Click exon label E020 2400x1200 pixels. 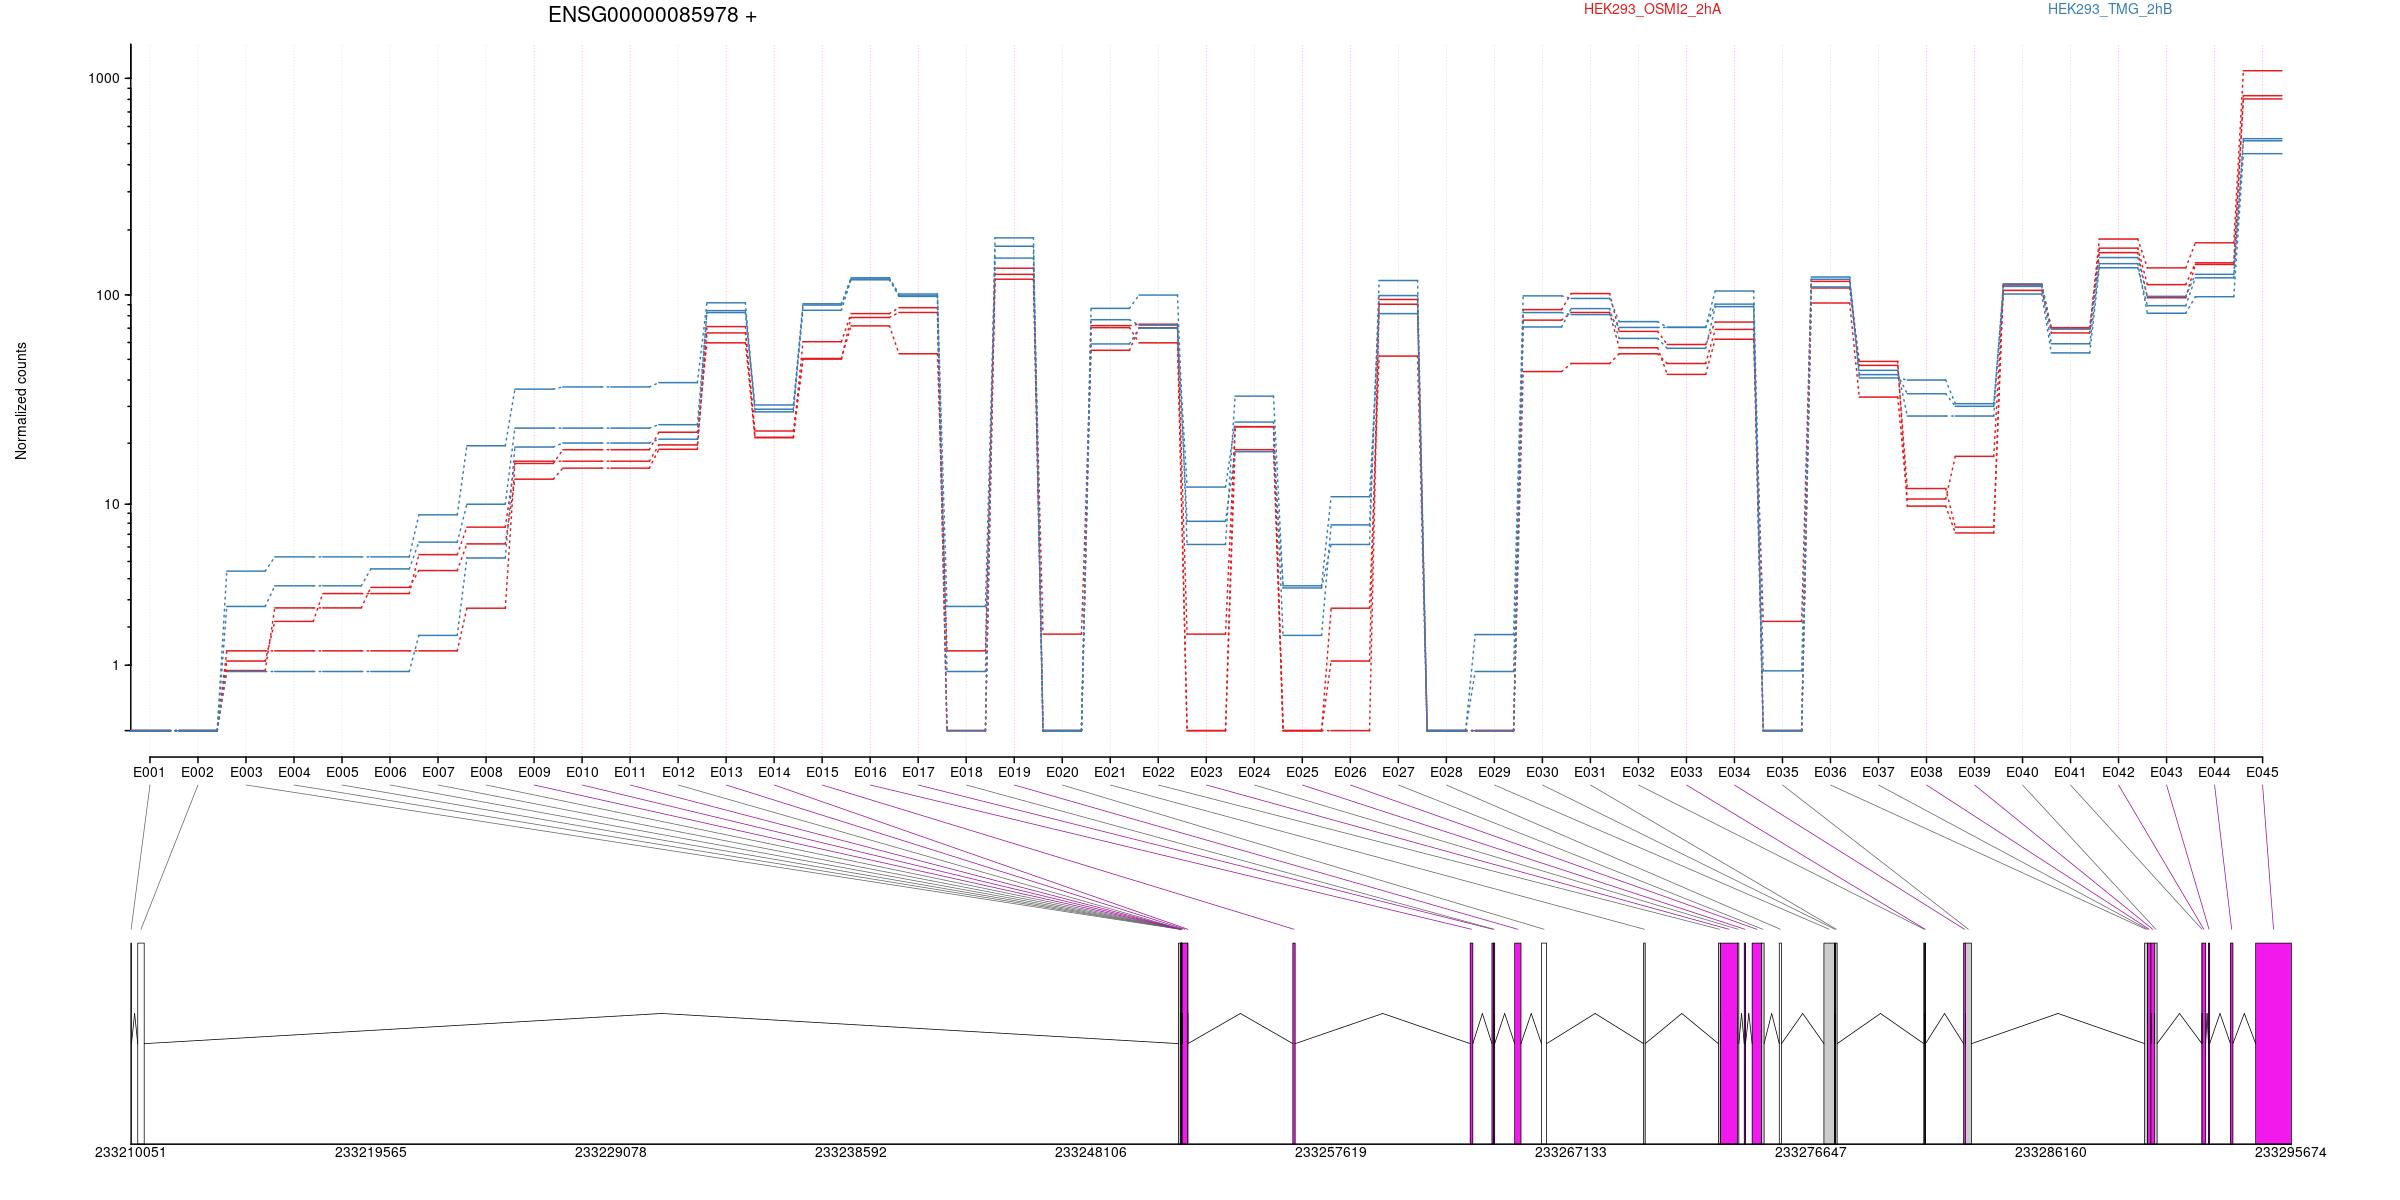click(x=1062, y=772)
